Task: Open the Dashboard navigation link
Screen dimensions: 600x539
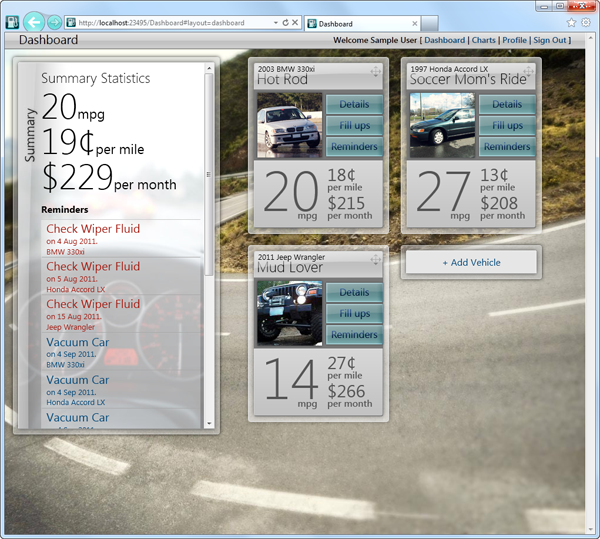Action: [x=444, y=40]
